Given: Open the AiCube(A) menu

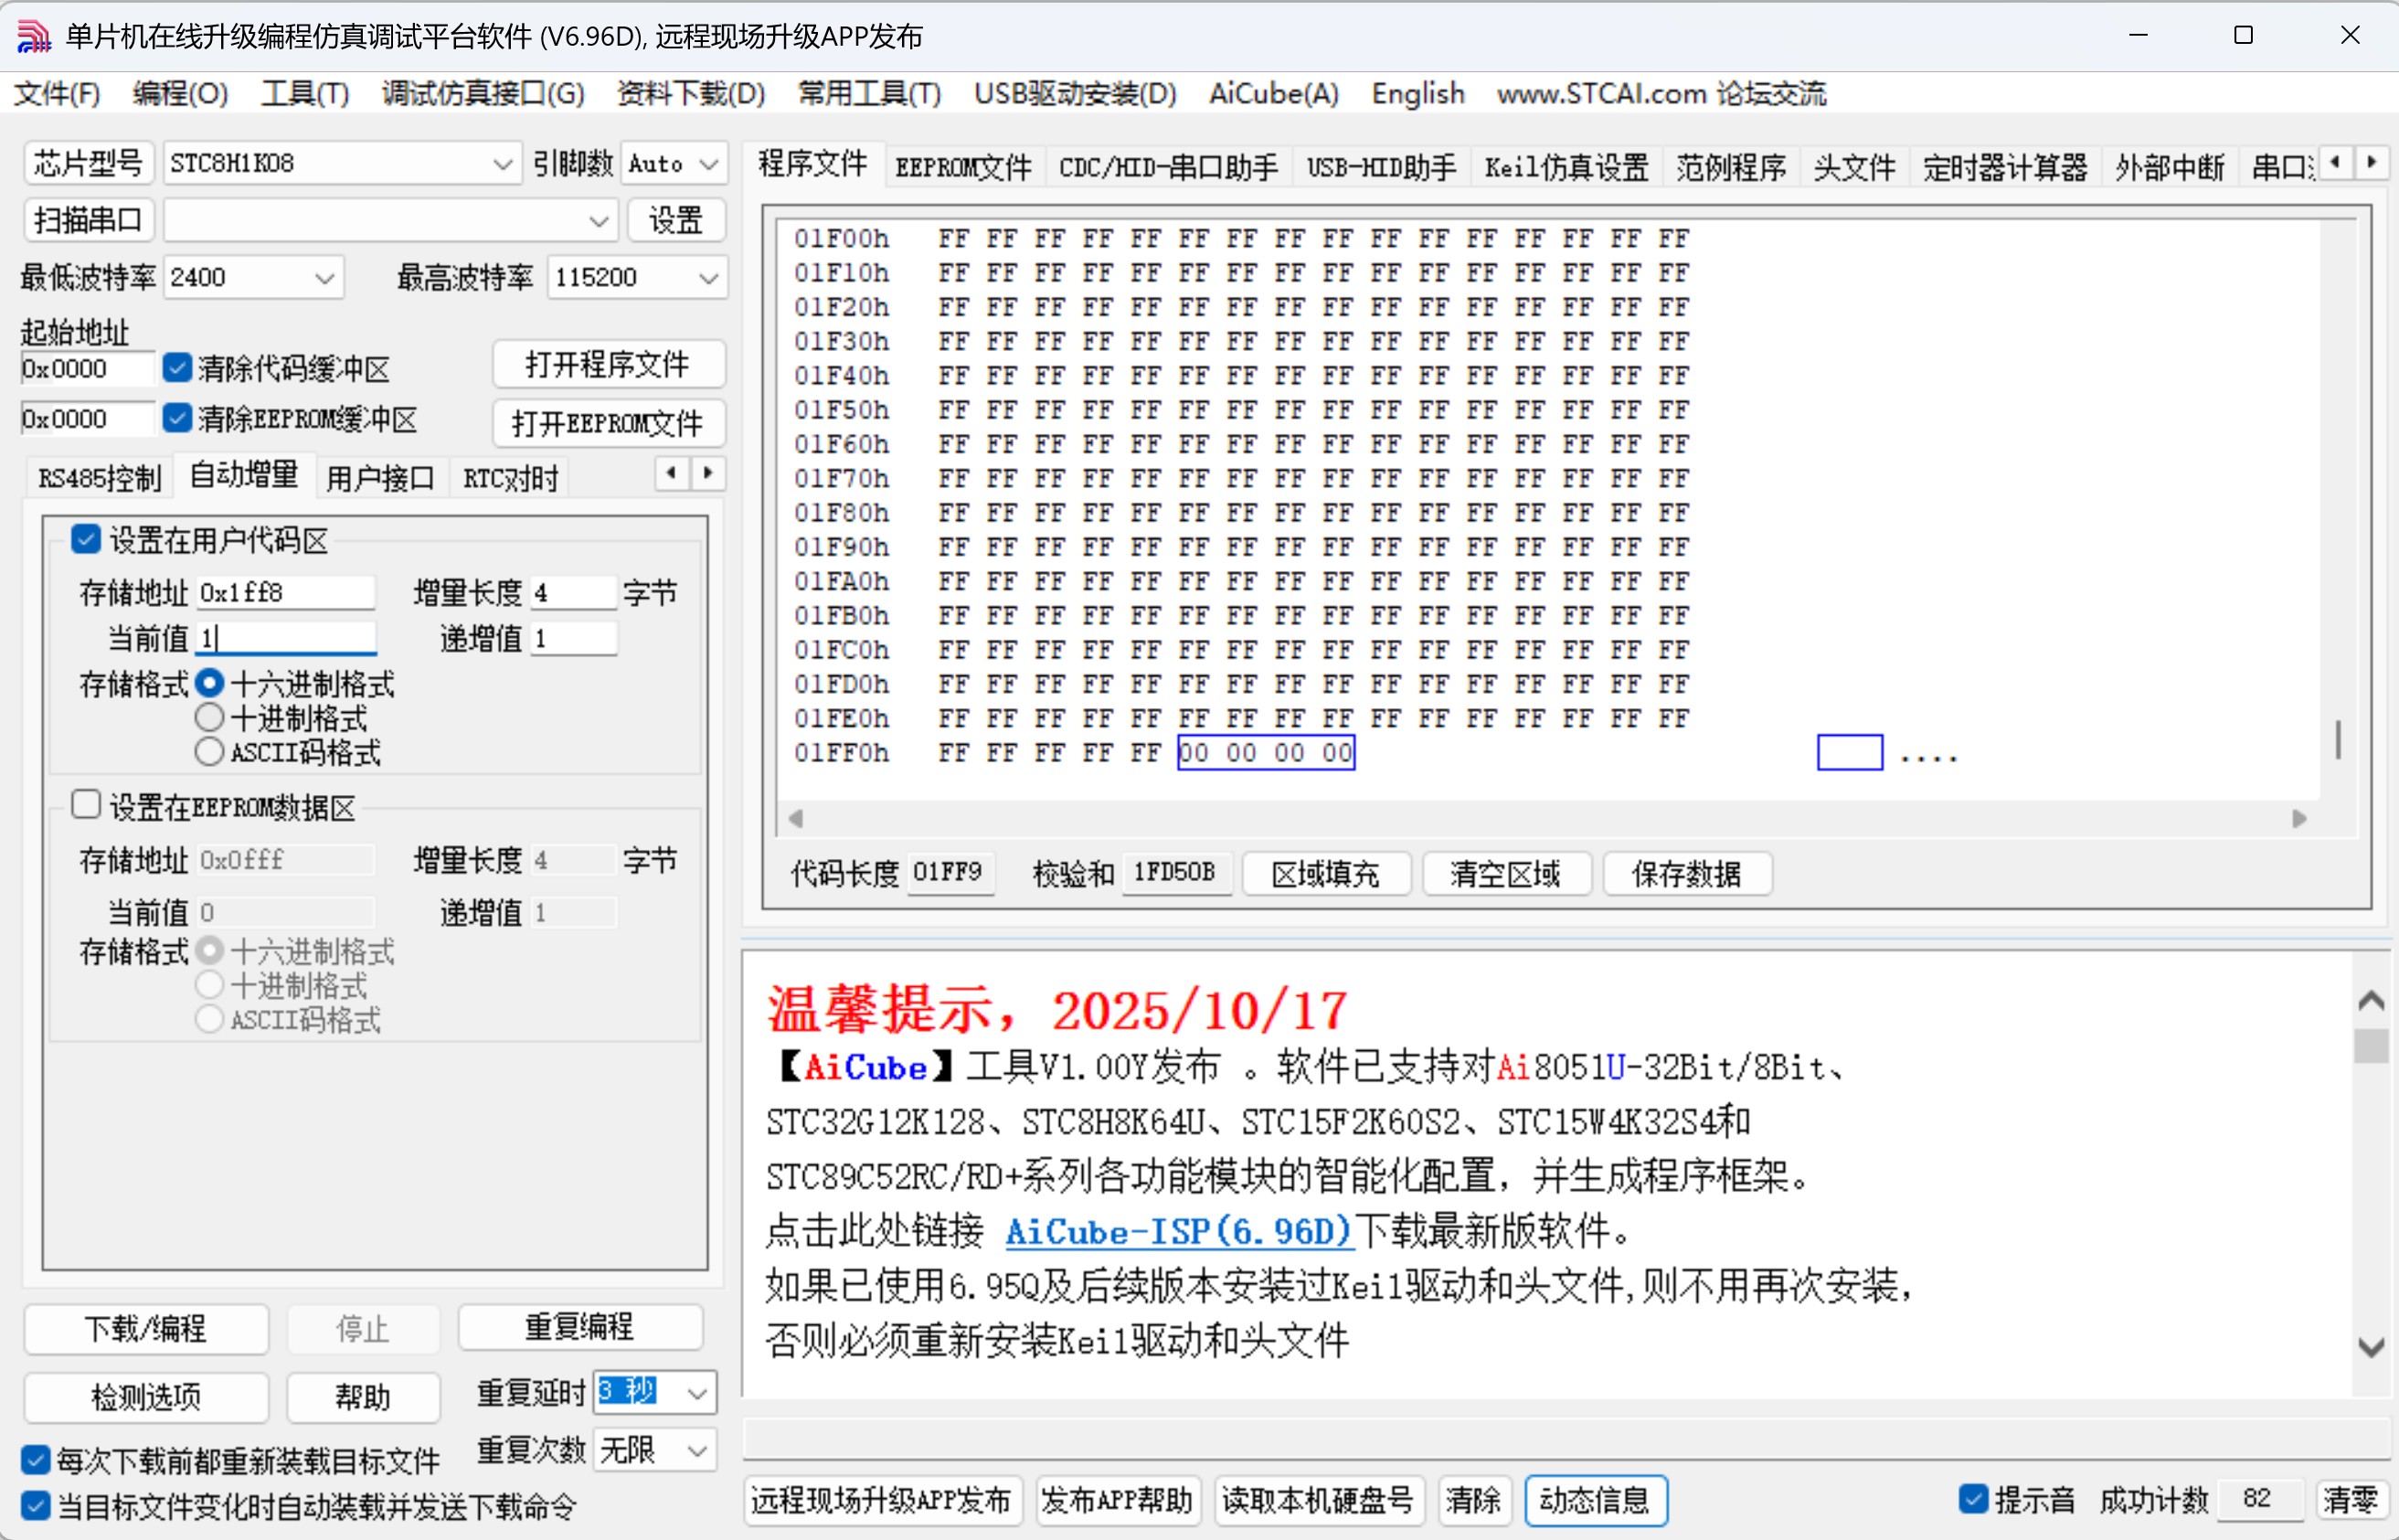Looking at the screenshot, I should tap(1272, 93).
